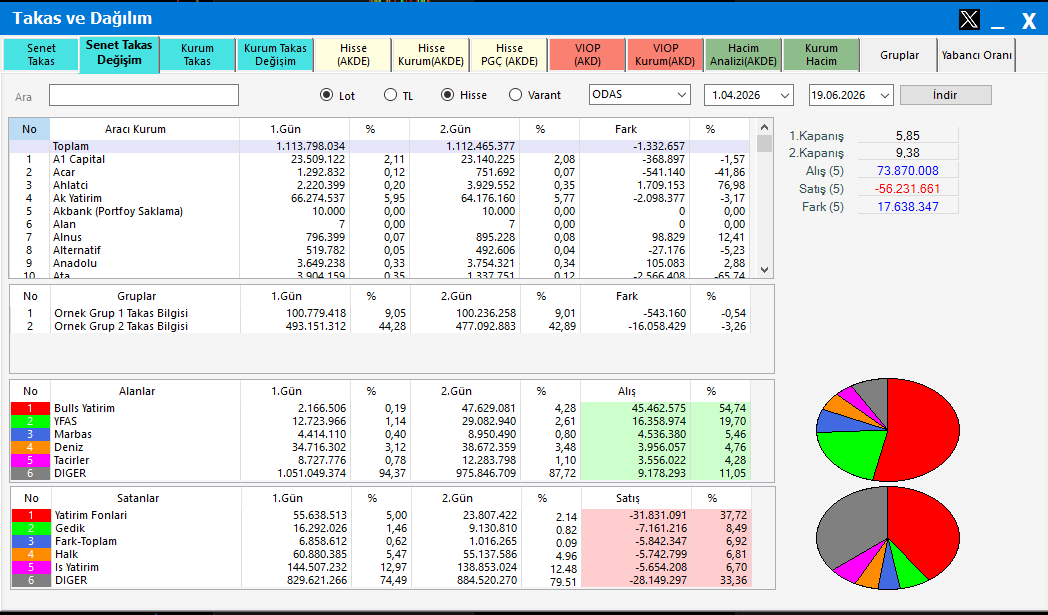Select Ornek Grup 2 Takas Bilgisi row
The height and width of the screenshot is (615, 1048).
[380, 326]
